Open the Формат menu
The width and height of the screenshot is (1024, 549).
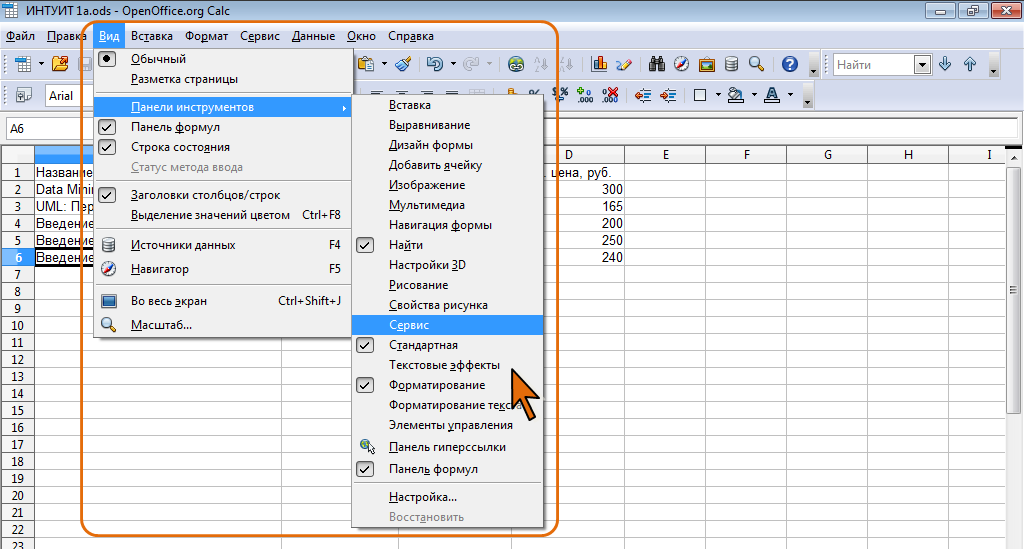tap(206, 37)
